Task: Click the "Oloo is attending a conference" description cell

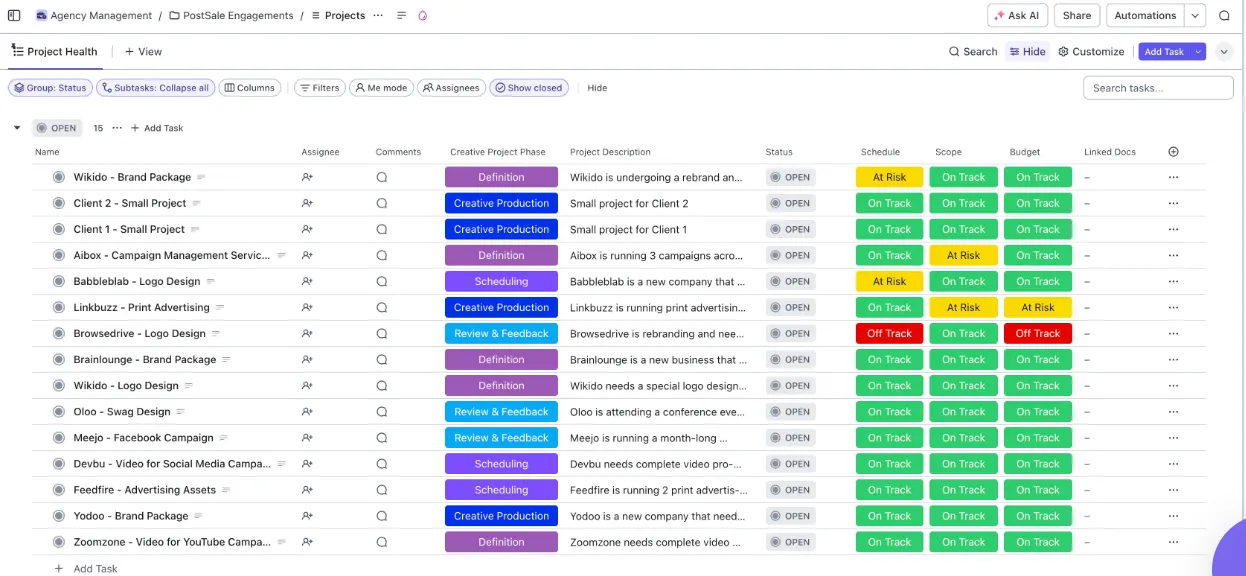Action: pos(659,411)
